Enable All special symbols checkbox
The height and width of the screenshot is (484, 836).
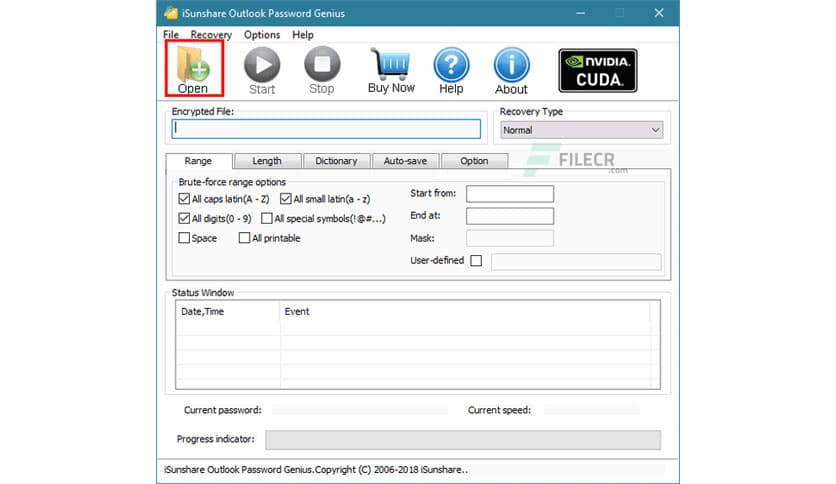coord(267,219)
